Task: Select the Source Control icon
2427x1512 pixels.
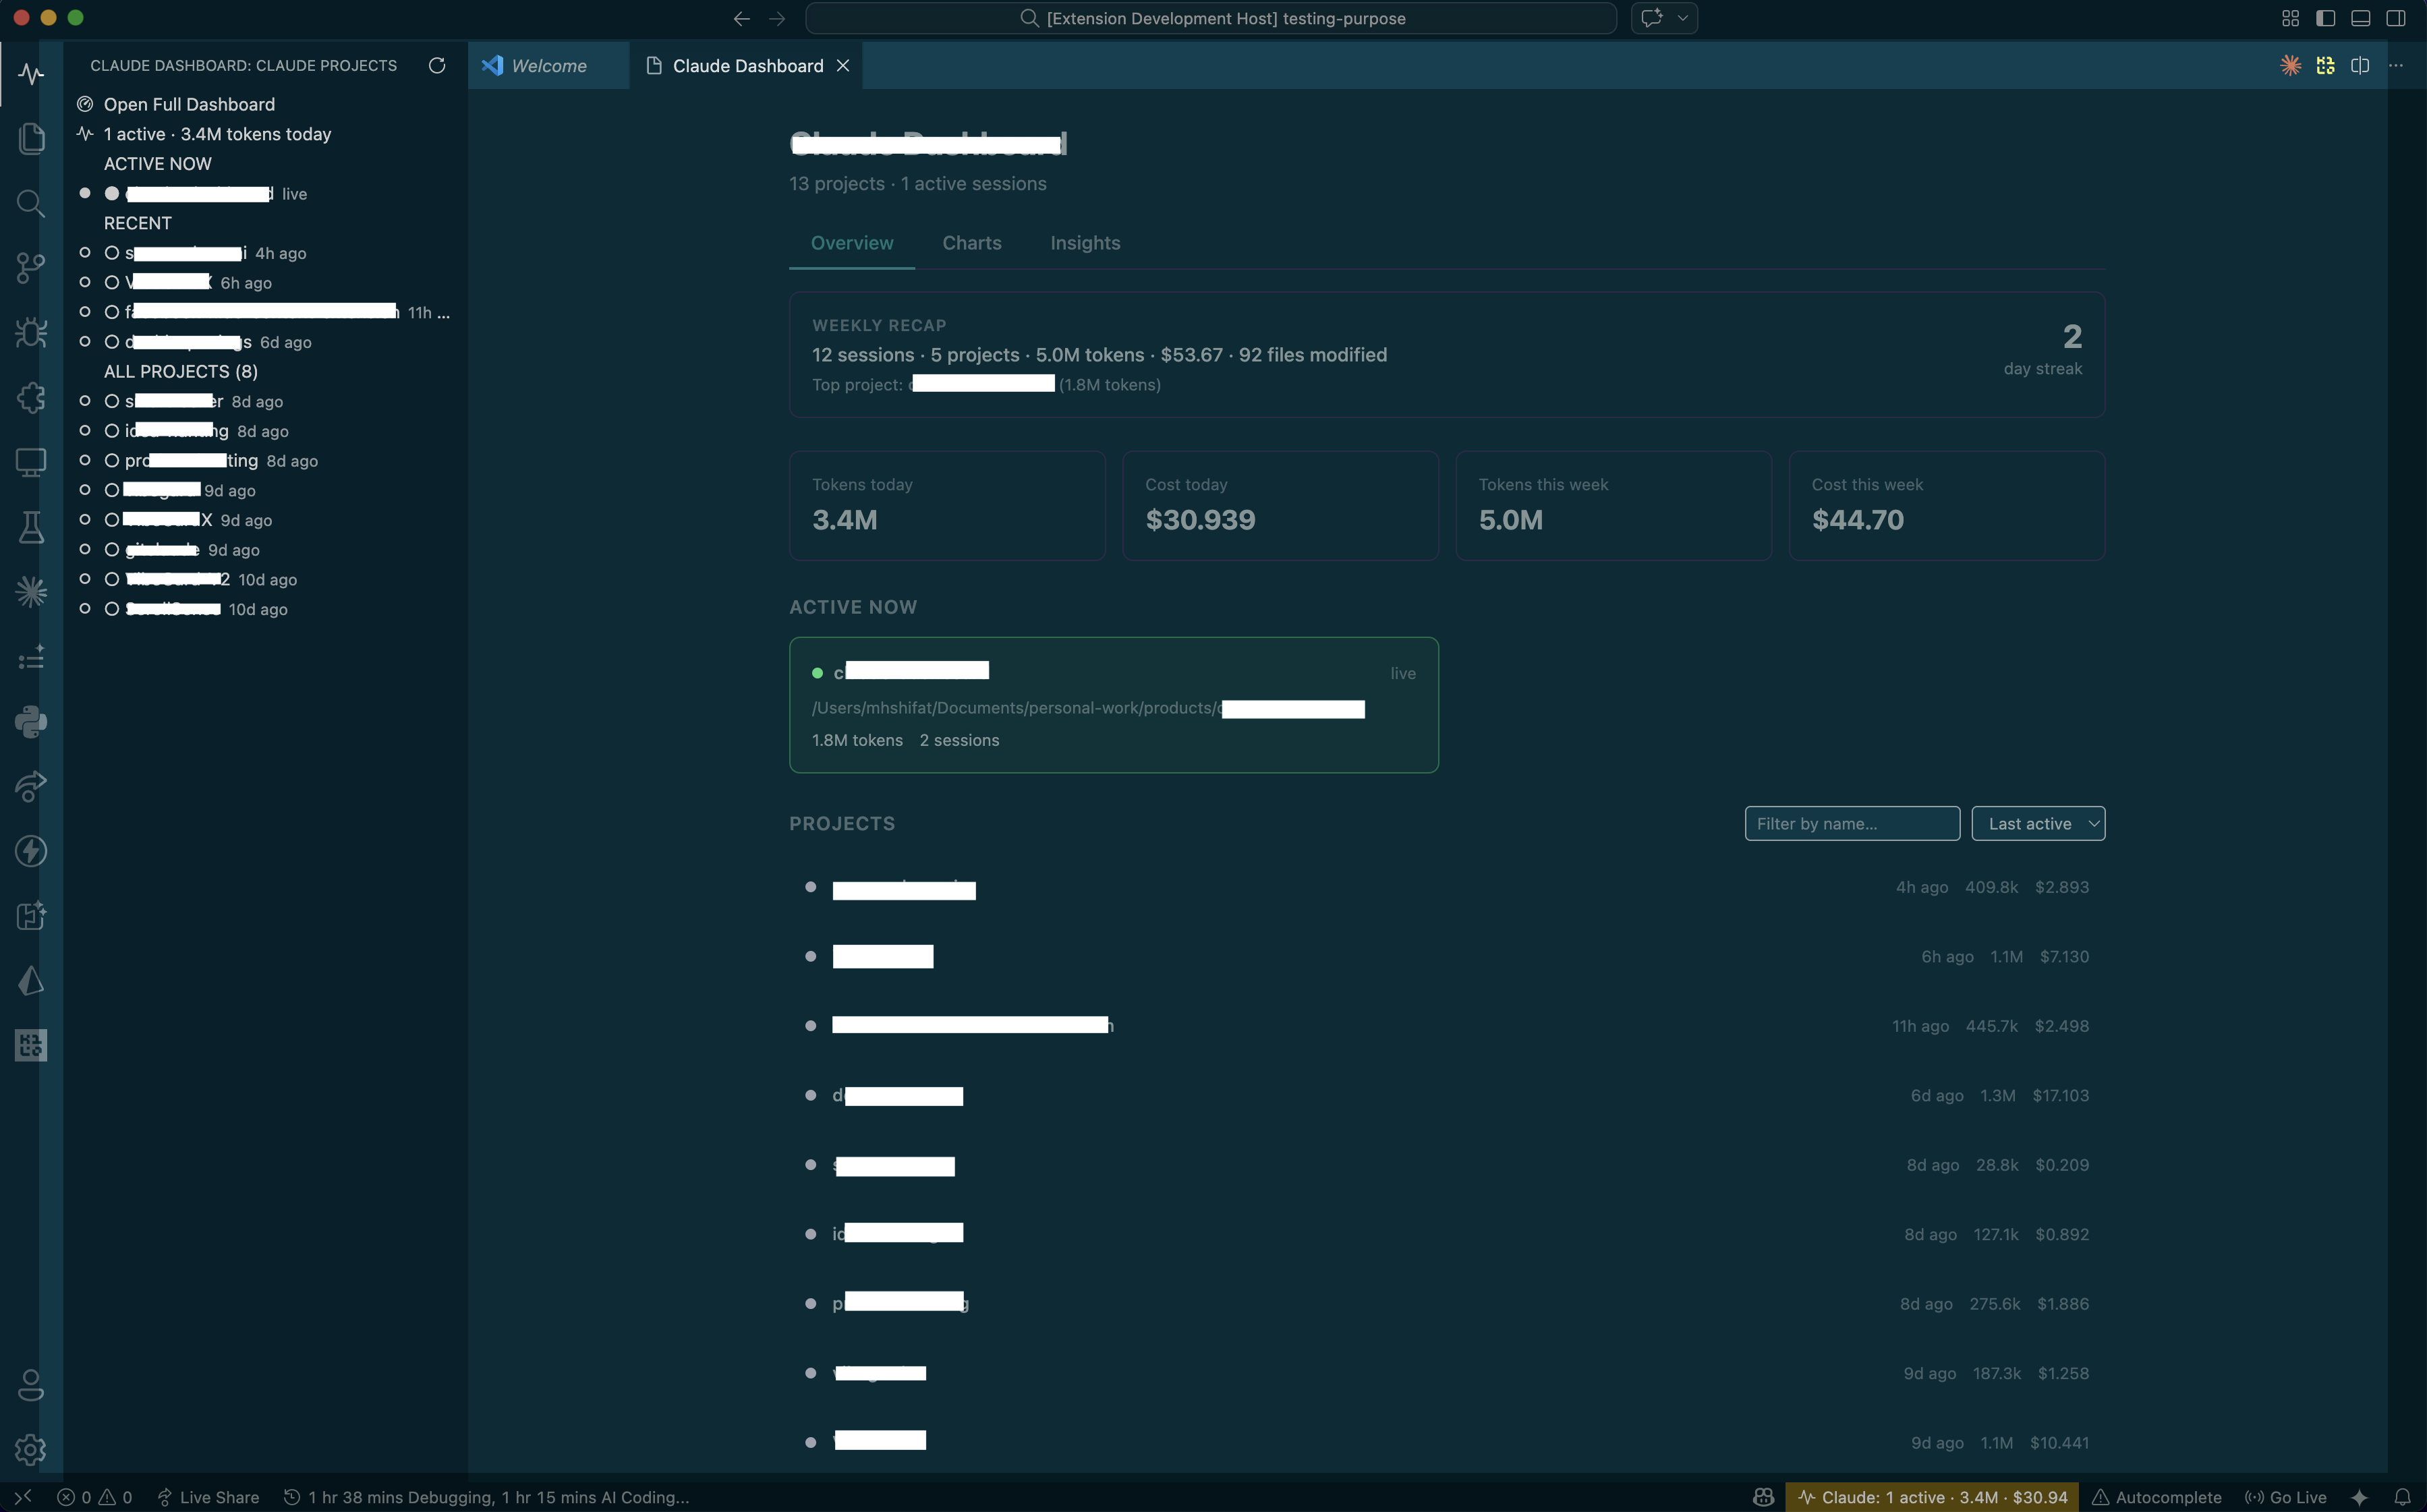Action: 30,268
